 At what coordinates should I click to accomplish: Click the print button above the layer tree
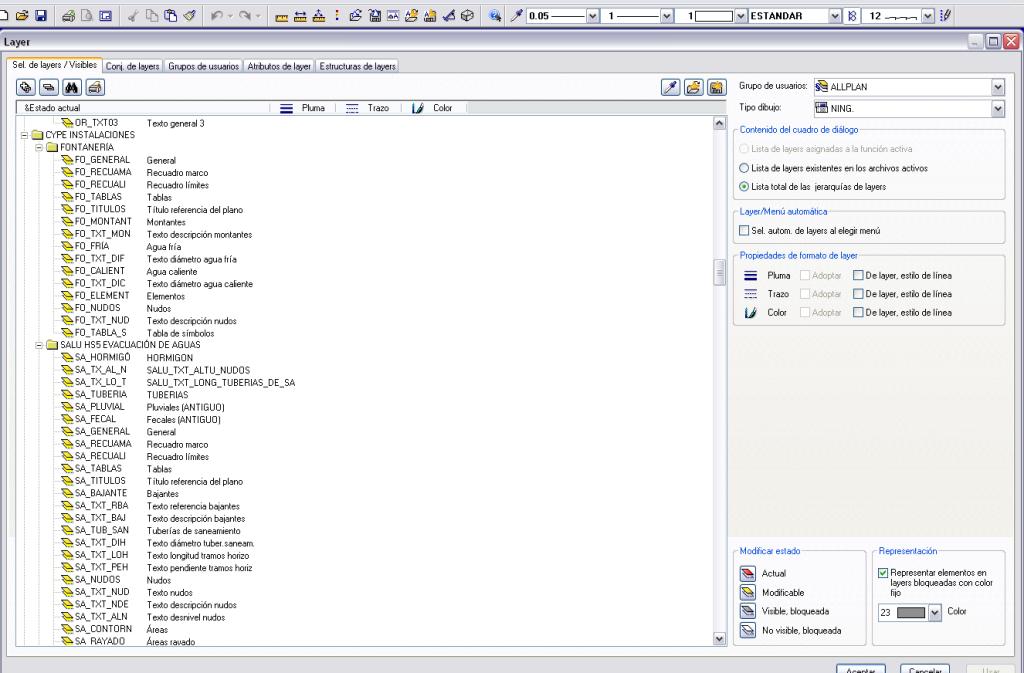[x=95, y=87]
